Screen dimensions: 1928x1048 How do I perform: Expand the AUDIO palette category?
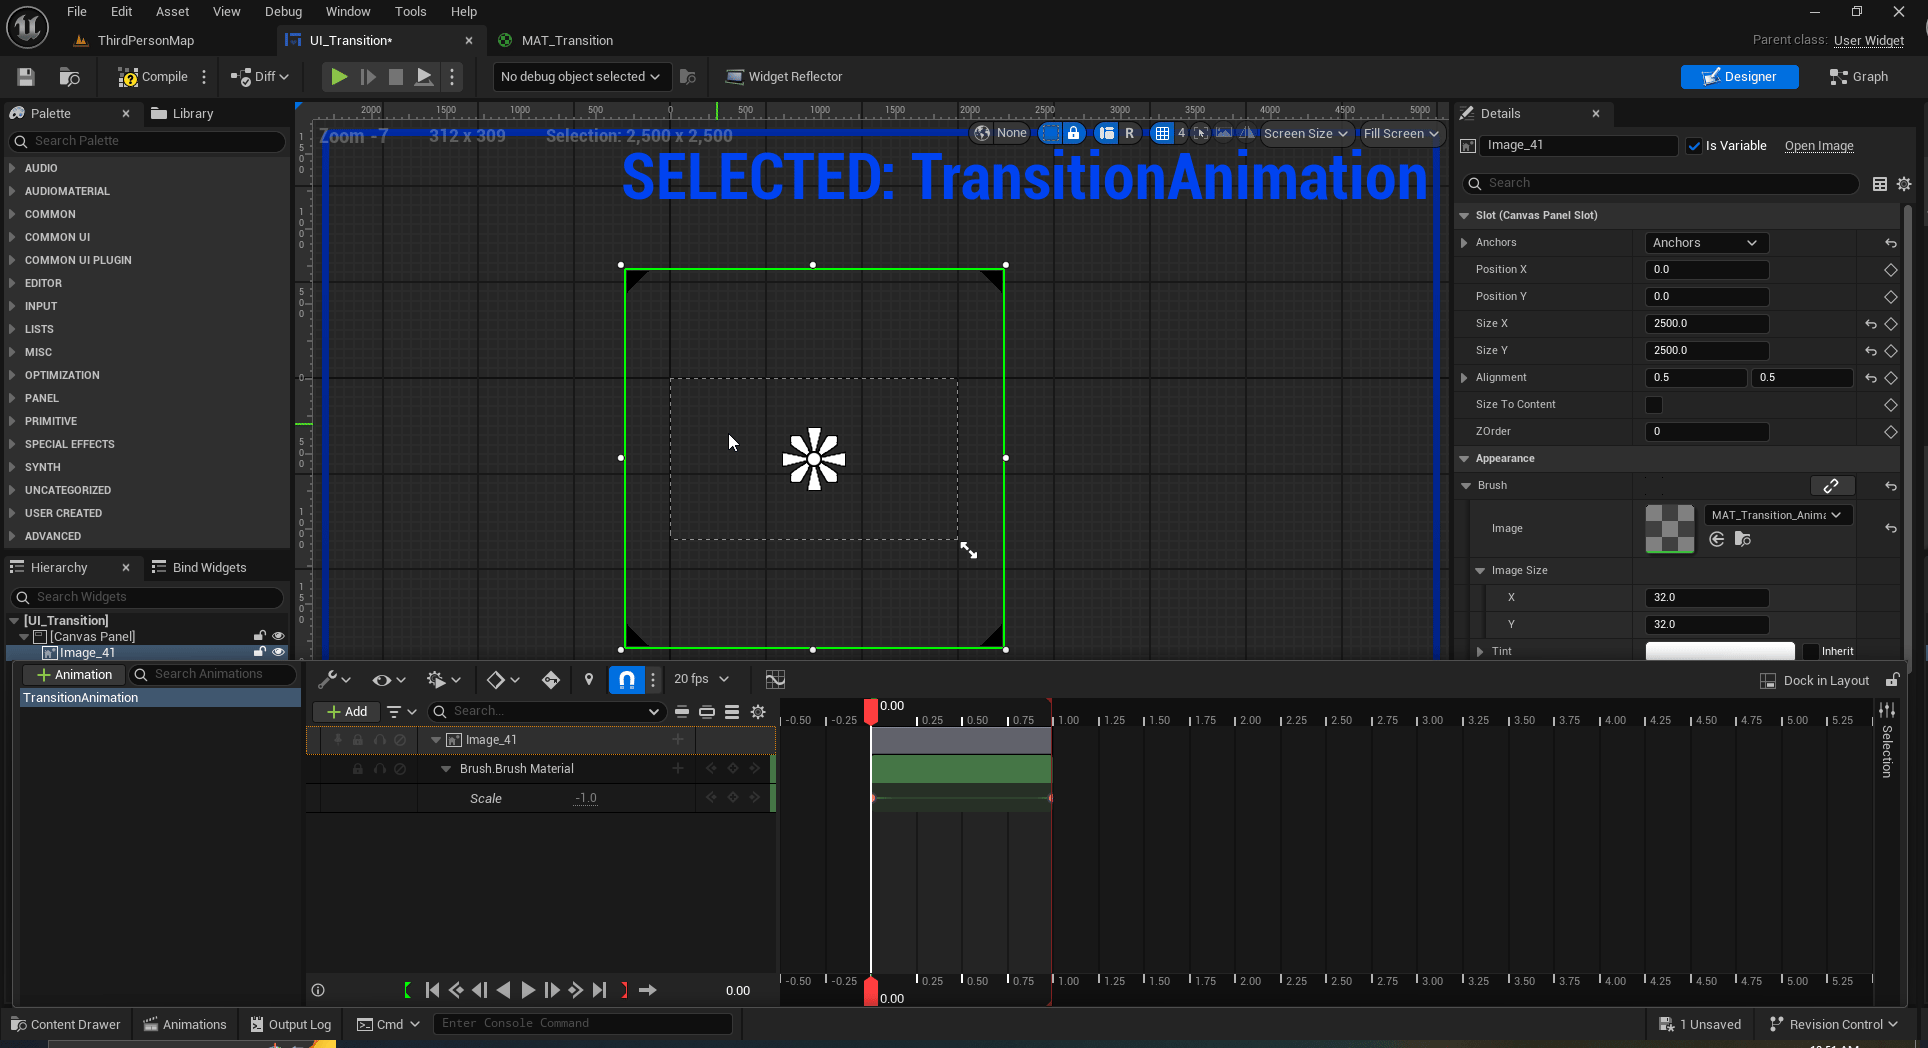point(12,168)
